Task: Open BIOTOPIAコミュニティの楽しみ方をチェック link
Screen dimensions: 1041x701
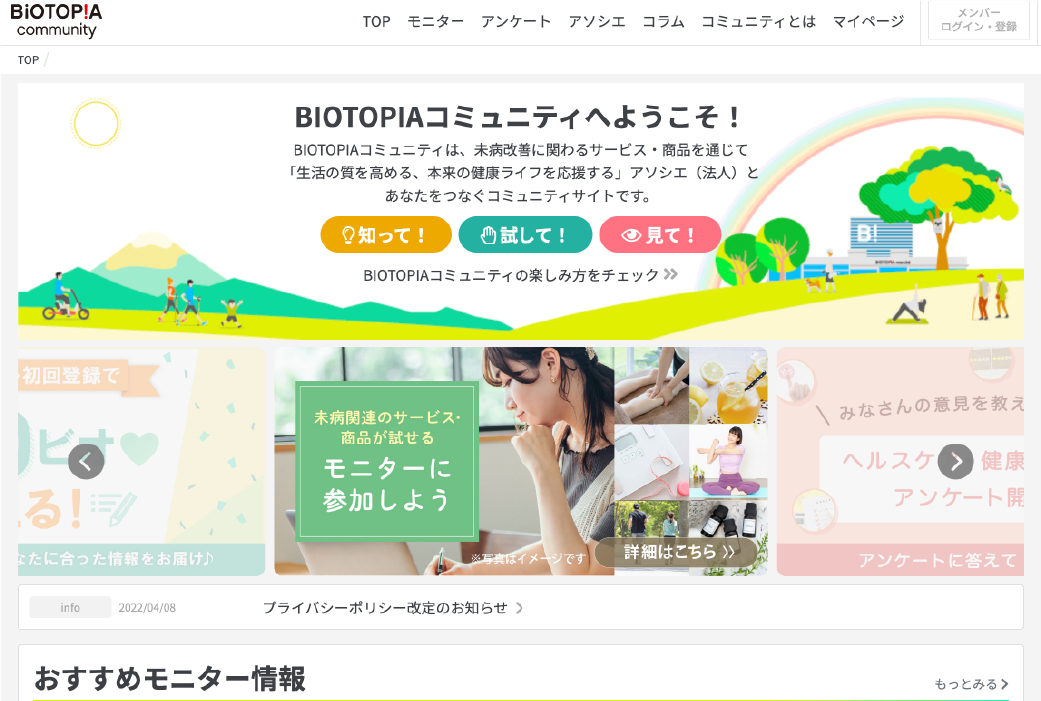Action: (520, 275)
